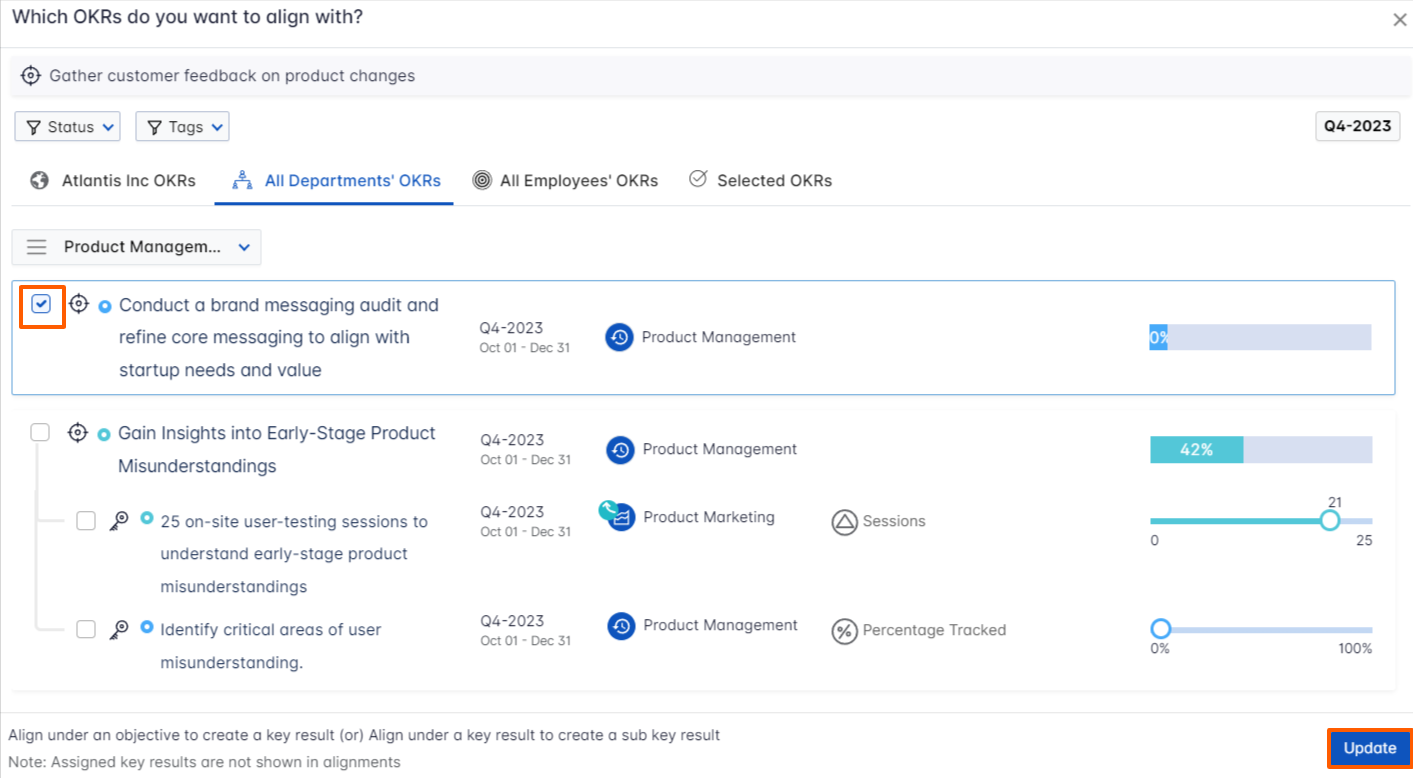Image resolution: width=1413 pixels, height=778 pixels.
Task: Click the Sessions triangle metric icon
Action: [845, 521]
